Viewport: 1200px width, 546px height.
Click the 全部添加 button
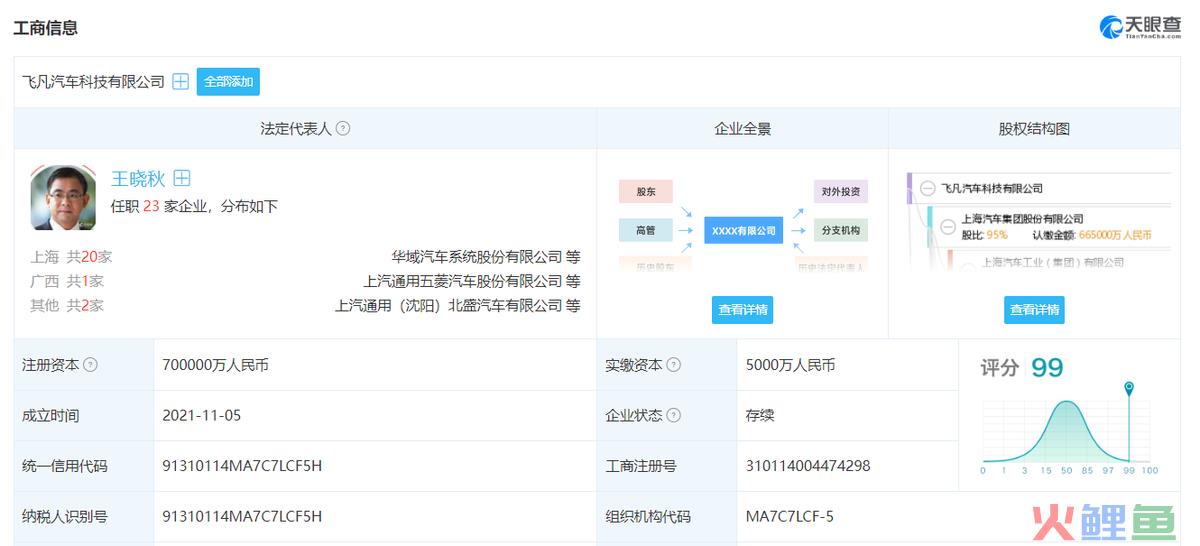228,82
